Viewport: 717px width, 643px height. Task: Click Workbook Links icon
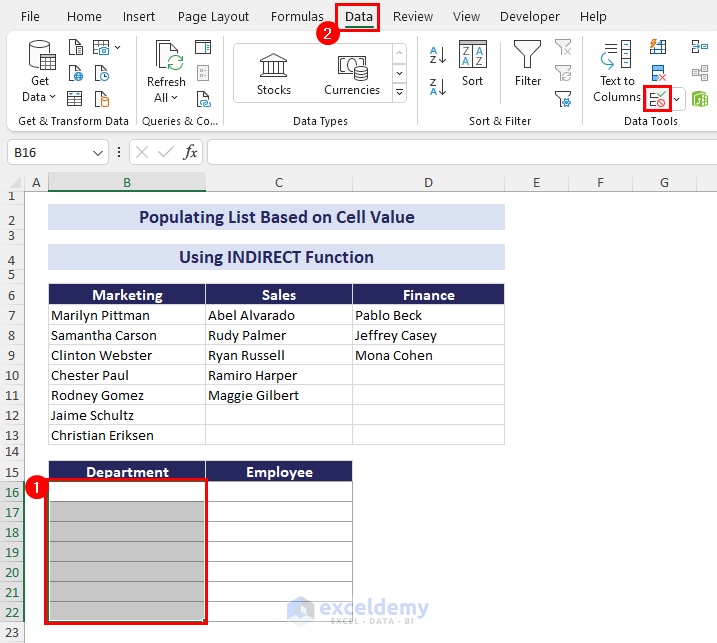point(203,99)
